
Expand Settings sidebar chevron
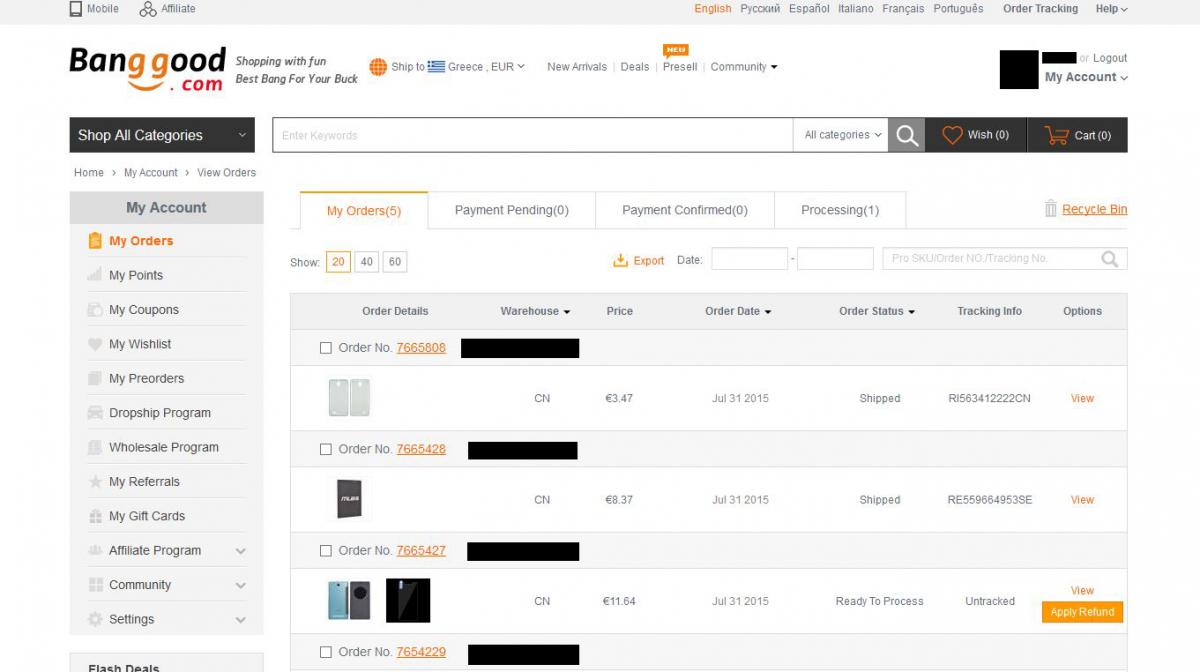[240, 620]
